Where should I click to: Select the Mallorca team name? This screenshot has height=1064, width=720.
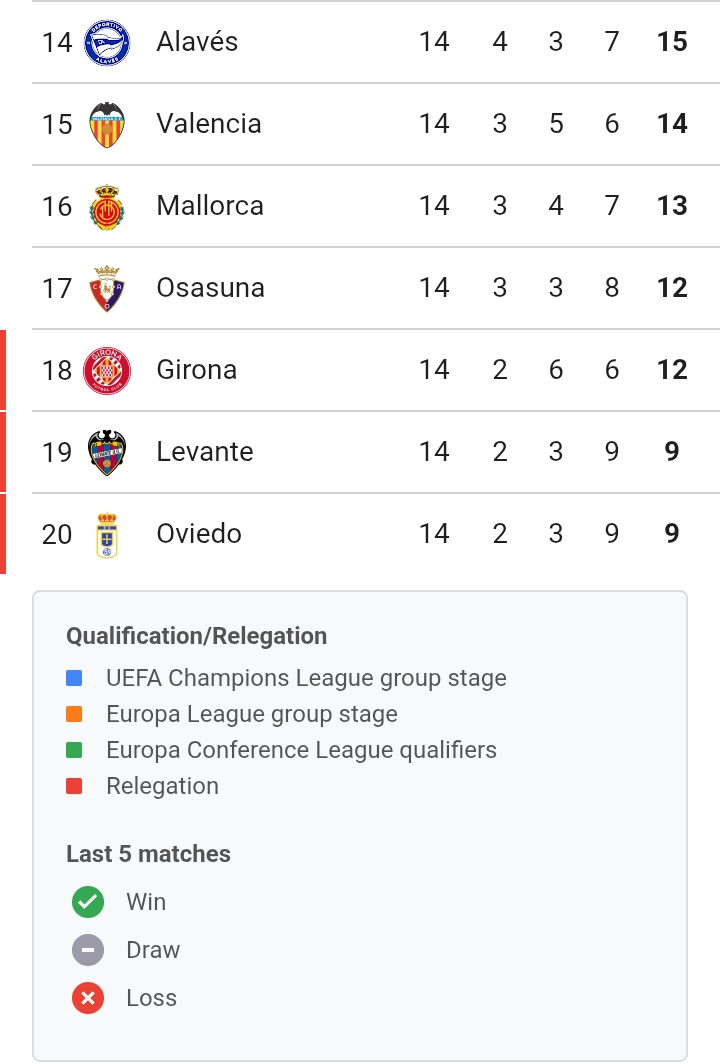pos(210,206)
